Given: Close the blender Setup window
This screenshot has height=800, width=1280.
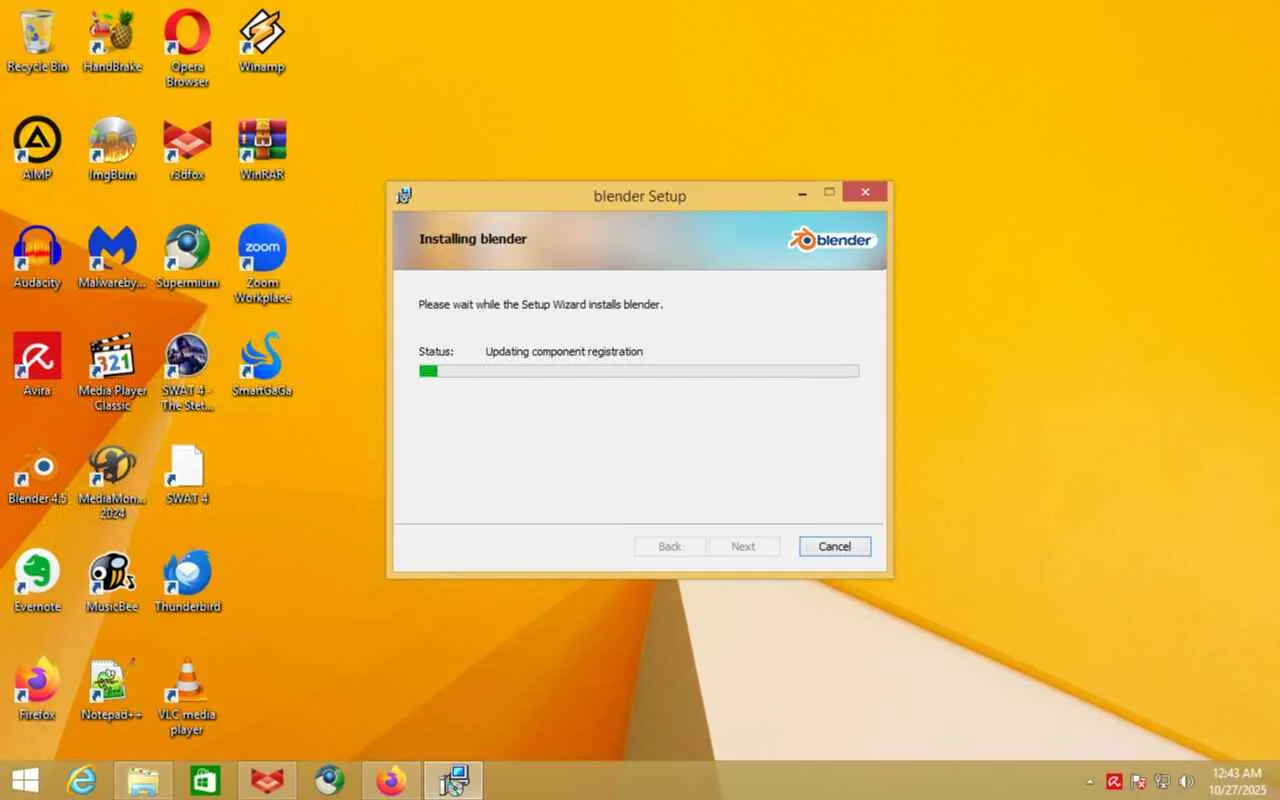Looking at the screenshot, I should point(864,192).
